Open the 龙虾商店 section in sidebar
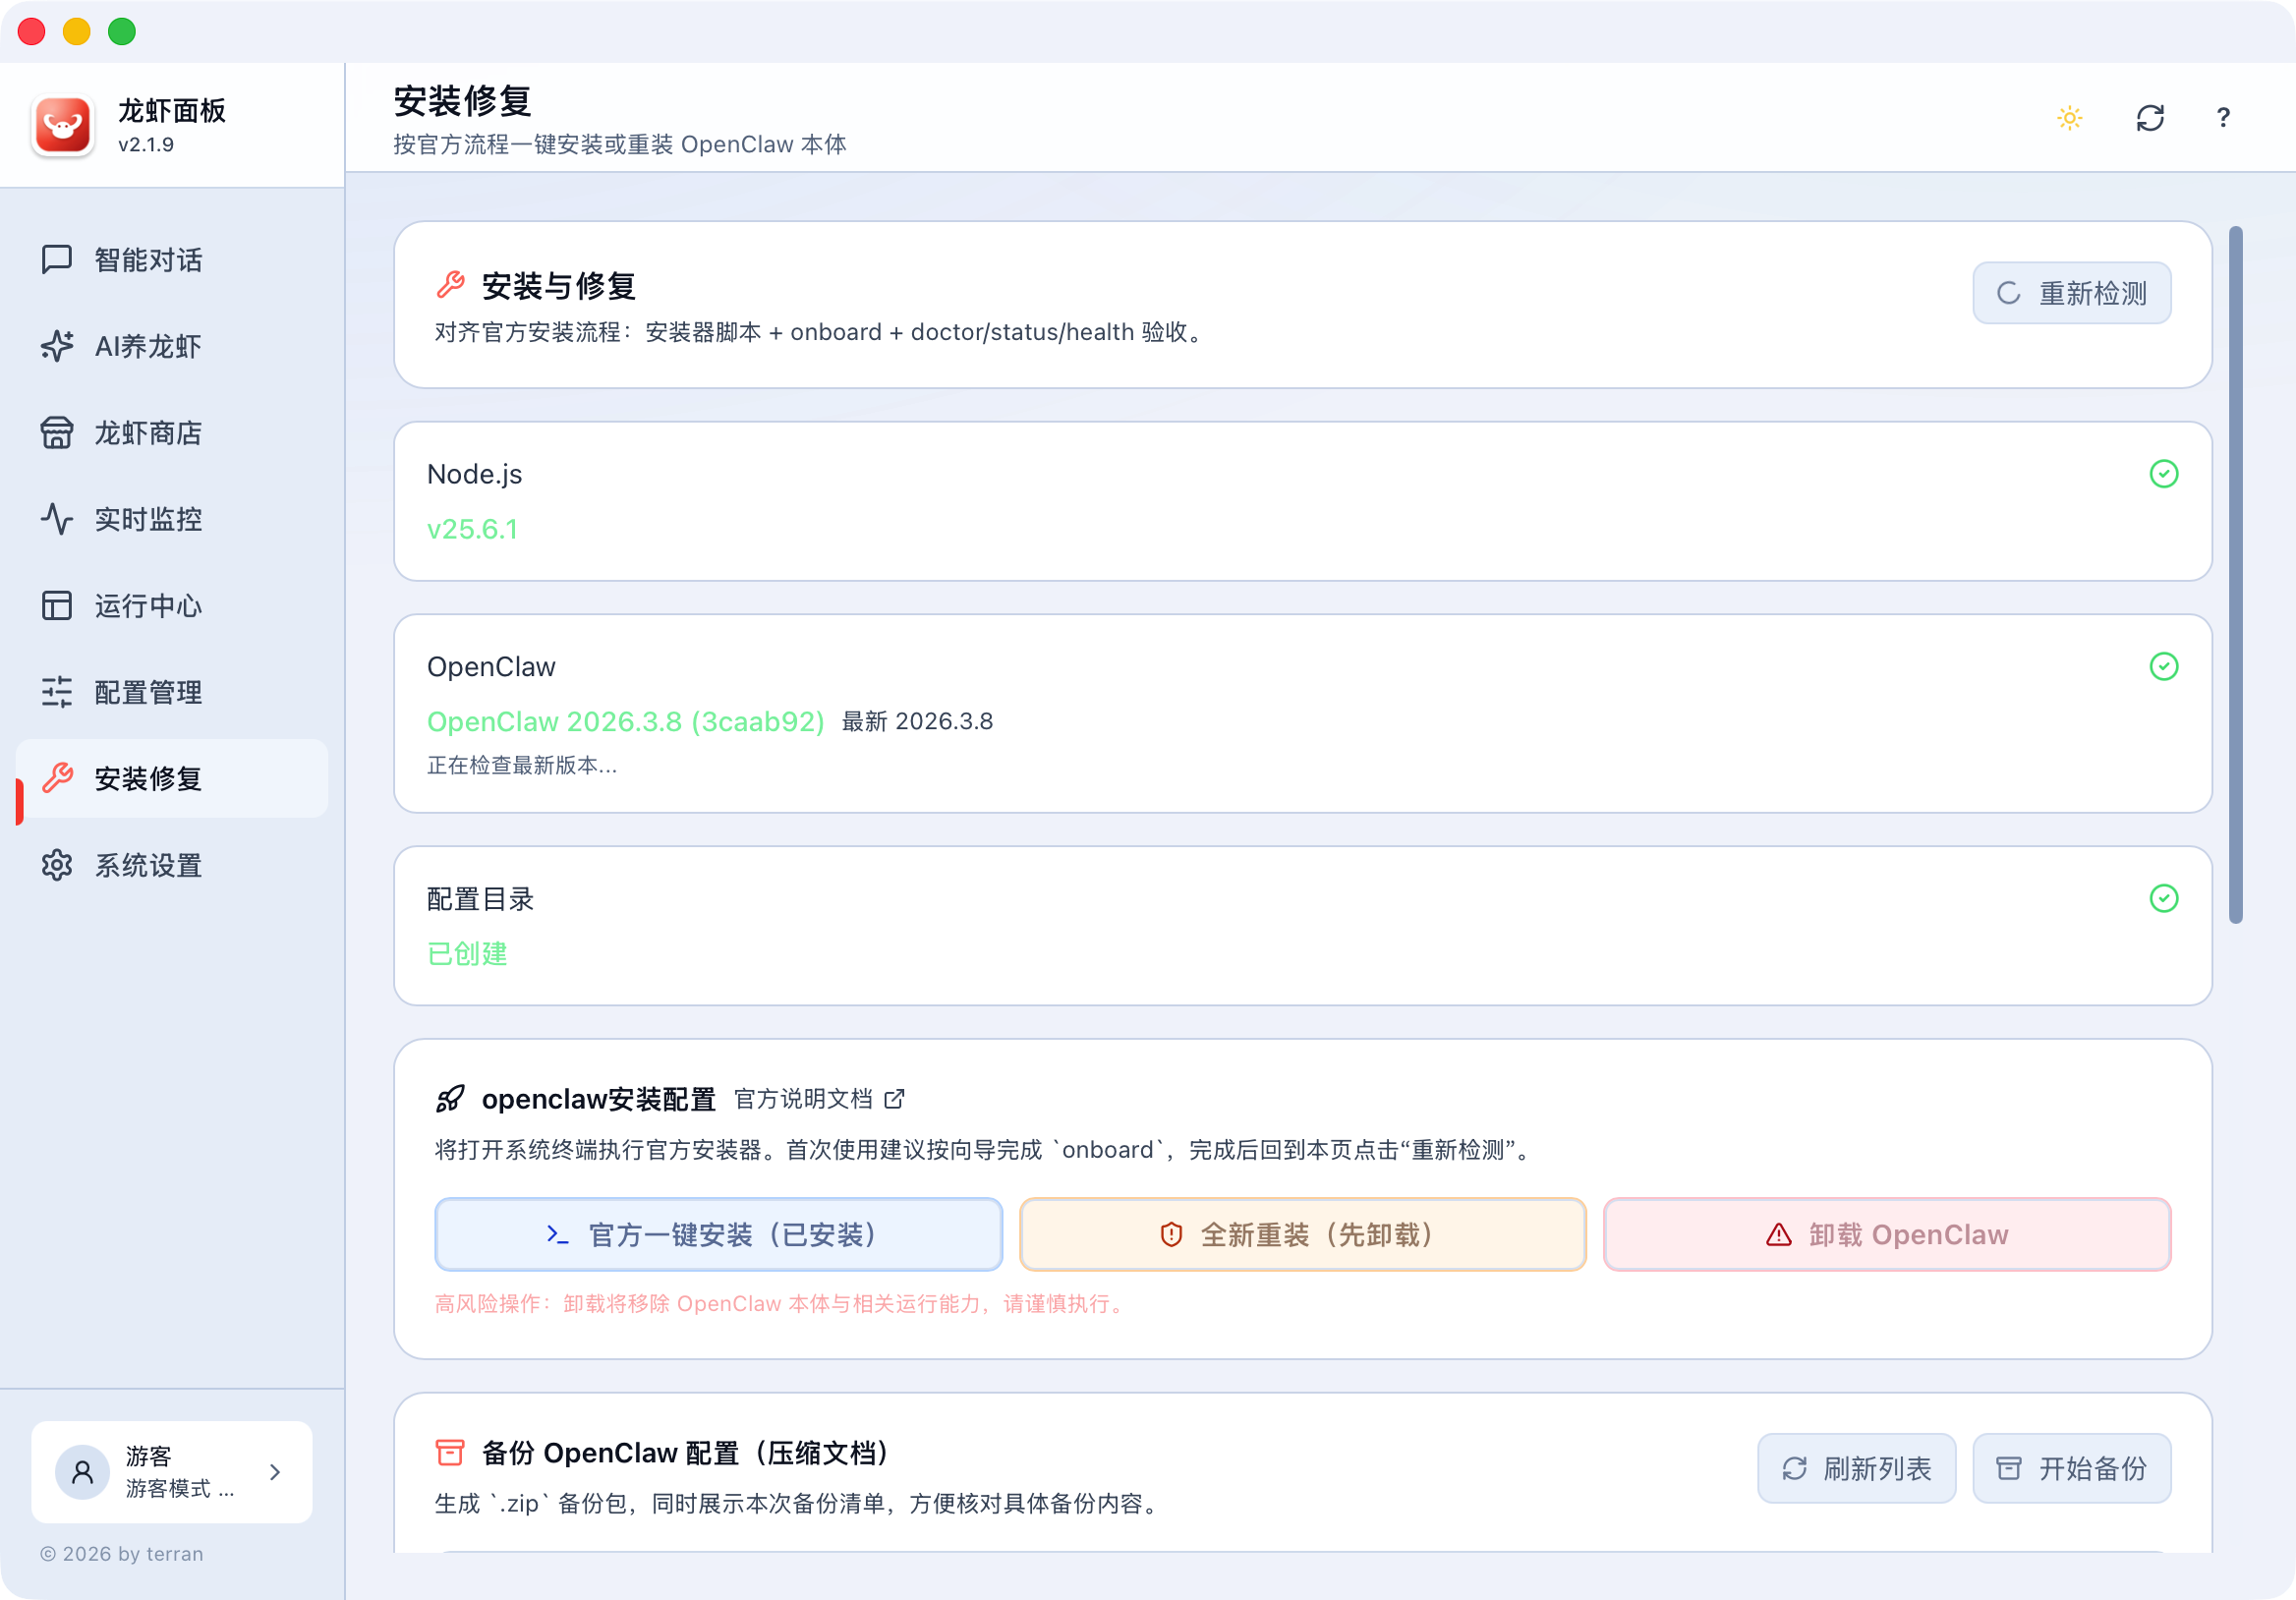The image size is (2296, 1600). pyautogui.click(x=148, y=433)
